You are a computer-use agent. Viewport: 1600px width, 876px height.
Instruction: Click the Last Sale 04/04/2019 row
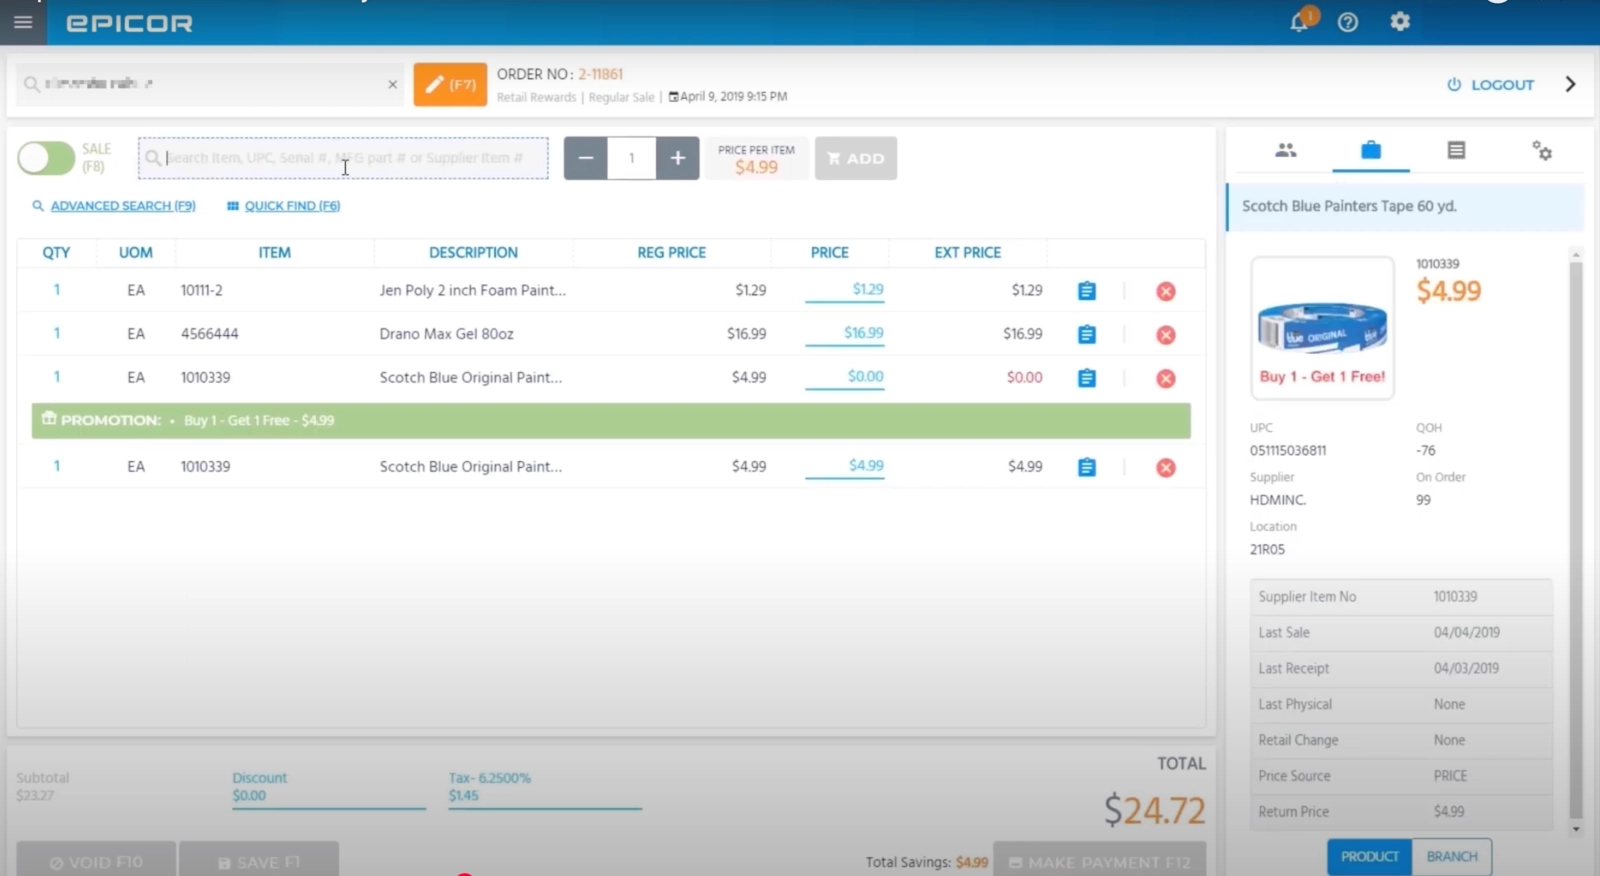pos(1401,633)
